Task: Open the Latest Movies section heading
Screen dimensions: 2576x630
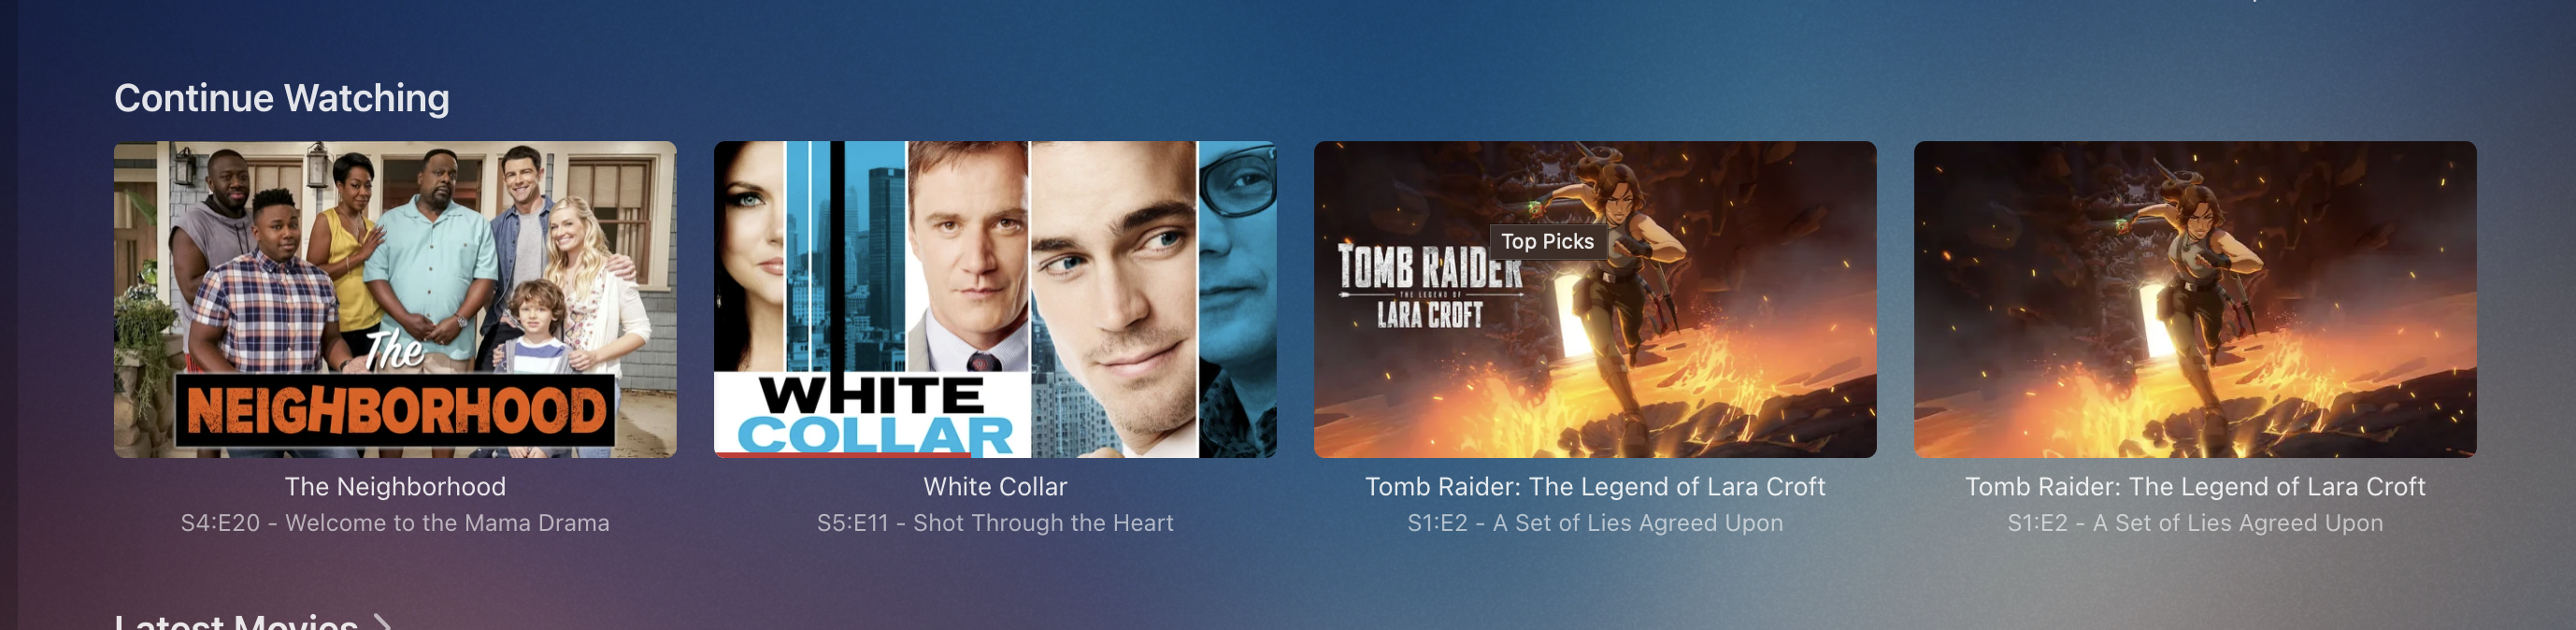Action: click(236, 621)
